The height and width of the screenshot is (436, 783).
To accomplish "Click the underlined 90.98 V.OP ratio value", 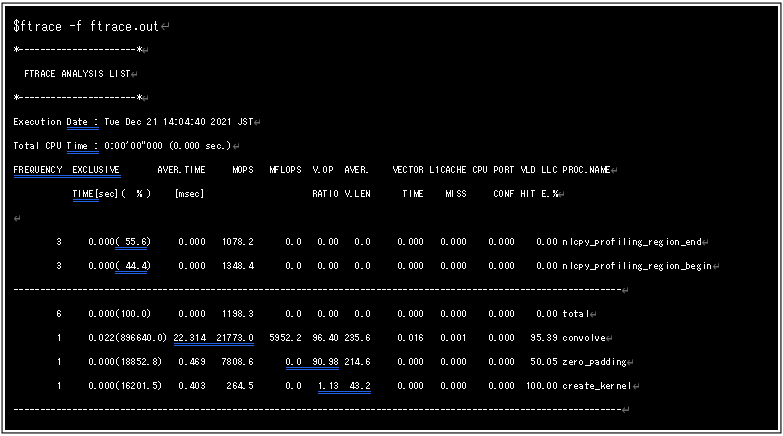I will [325, 362].
